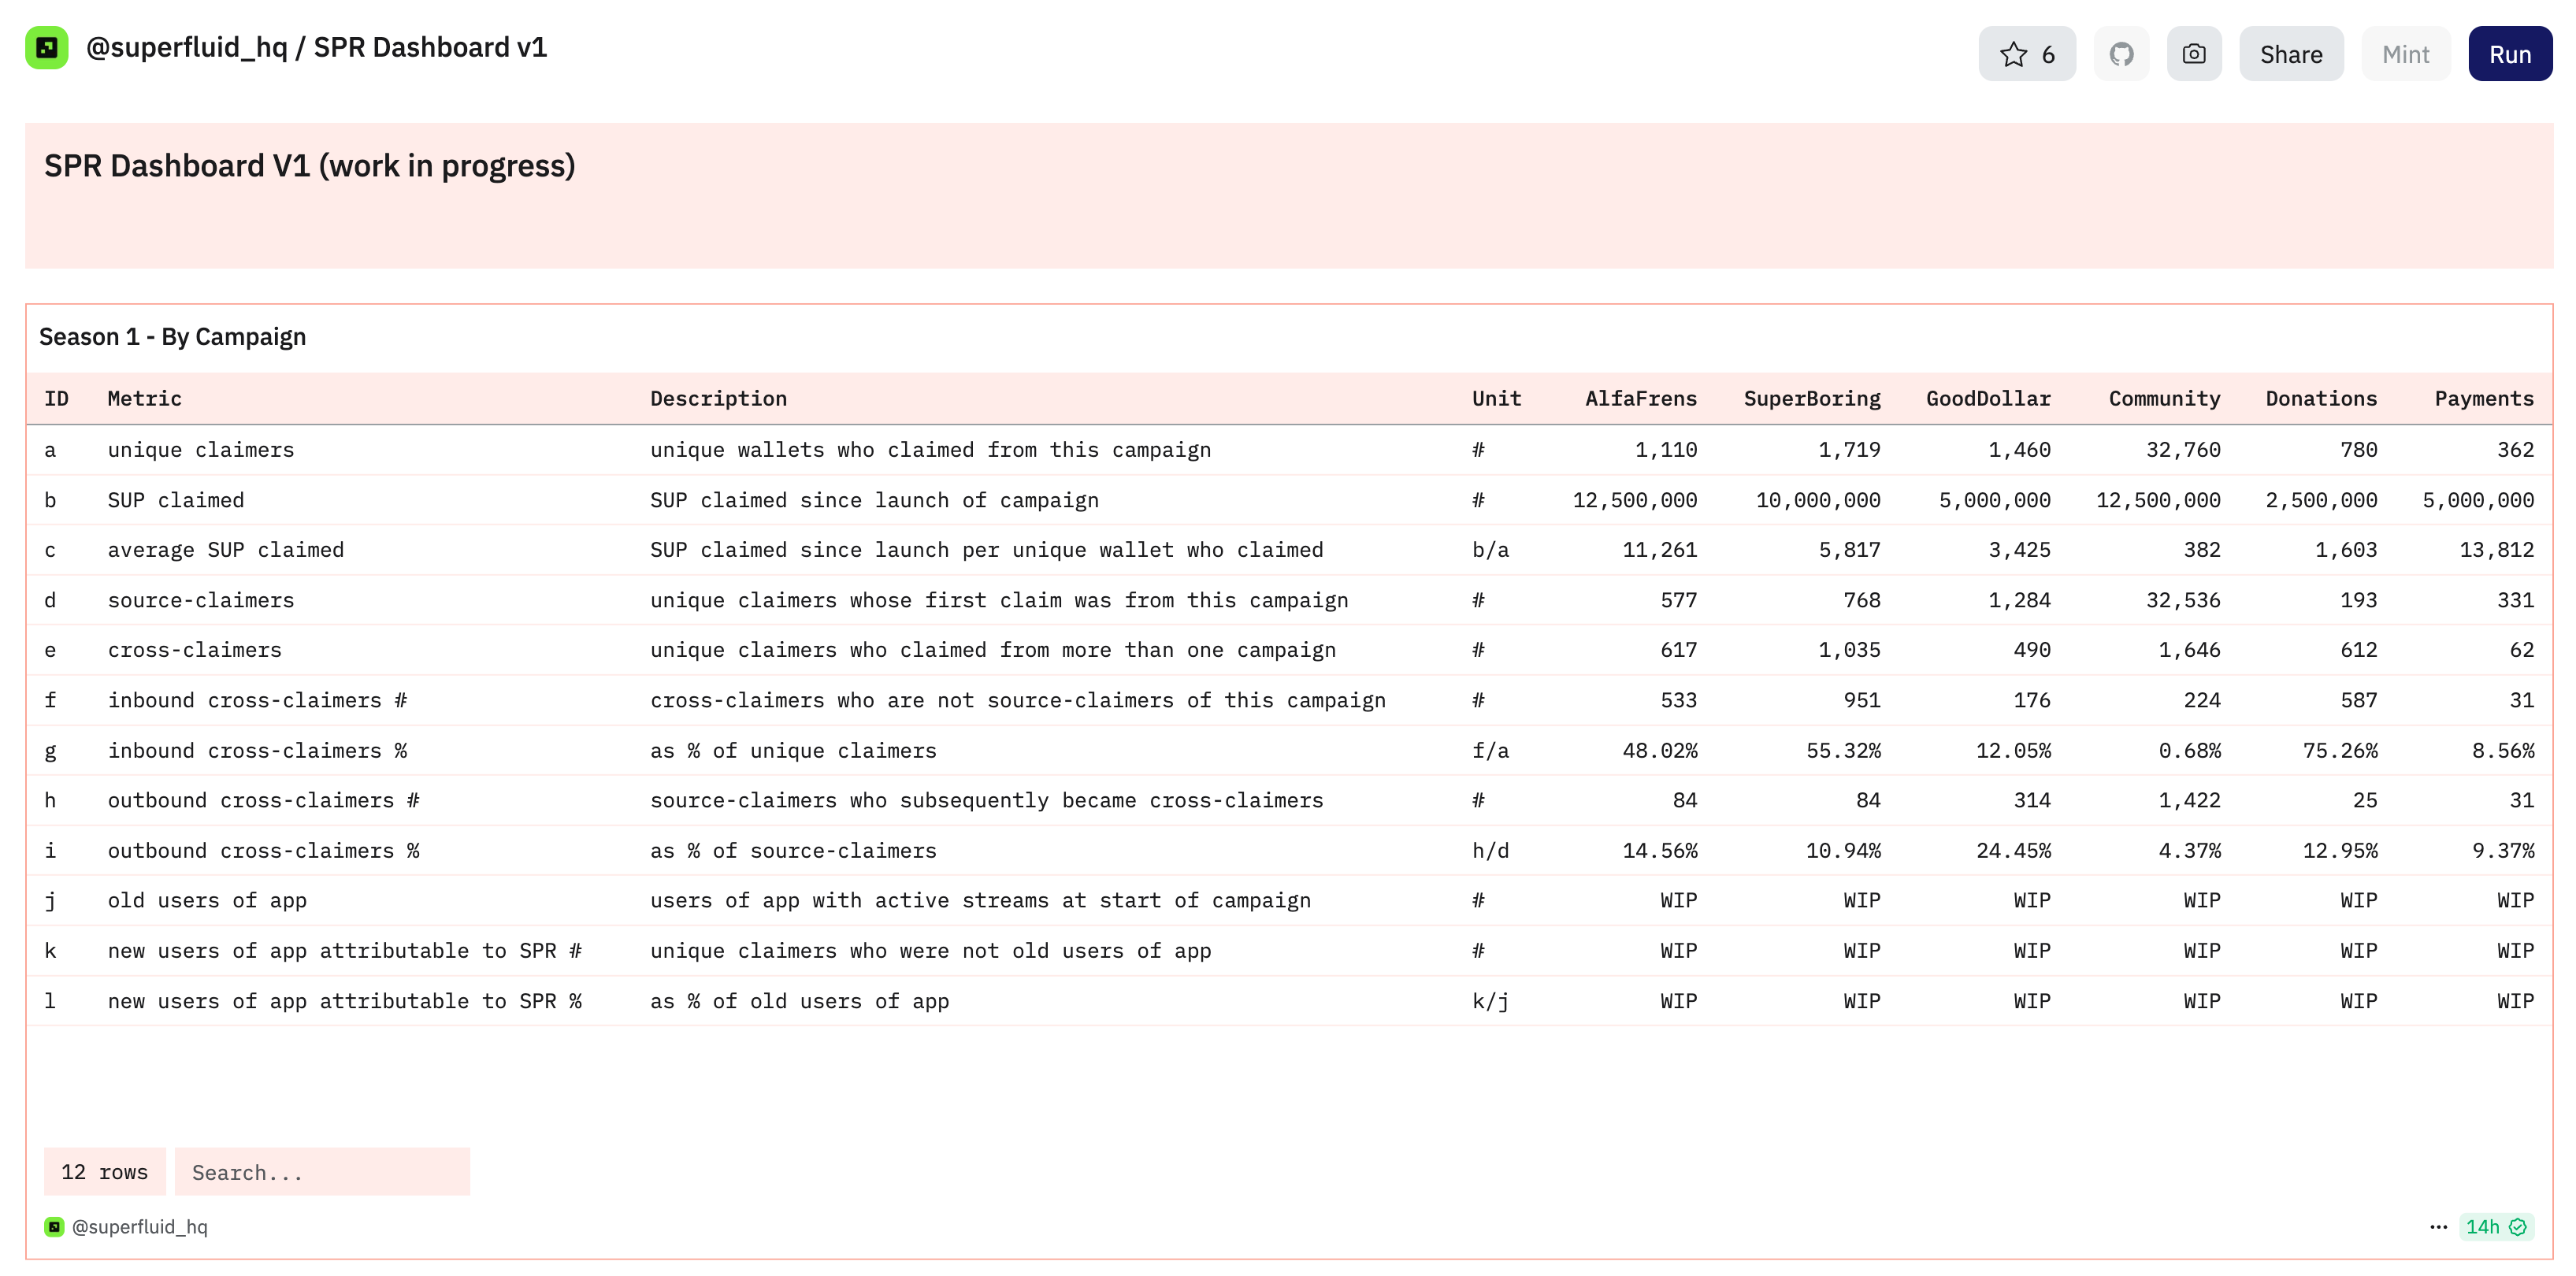Sort by the Metric column header
2576x1276 pixels.
(x=144, y=399)
